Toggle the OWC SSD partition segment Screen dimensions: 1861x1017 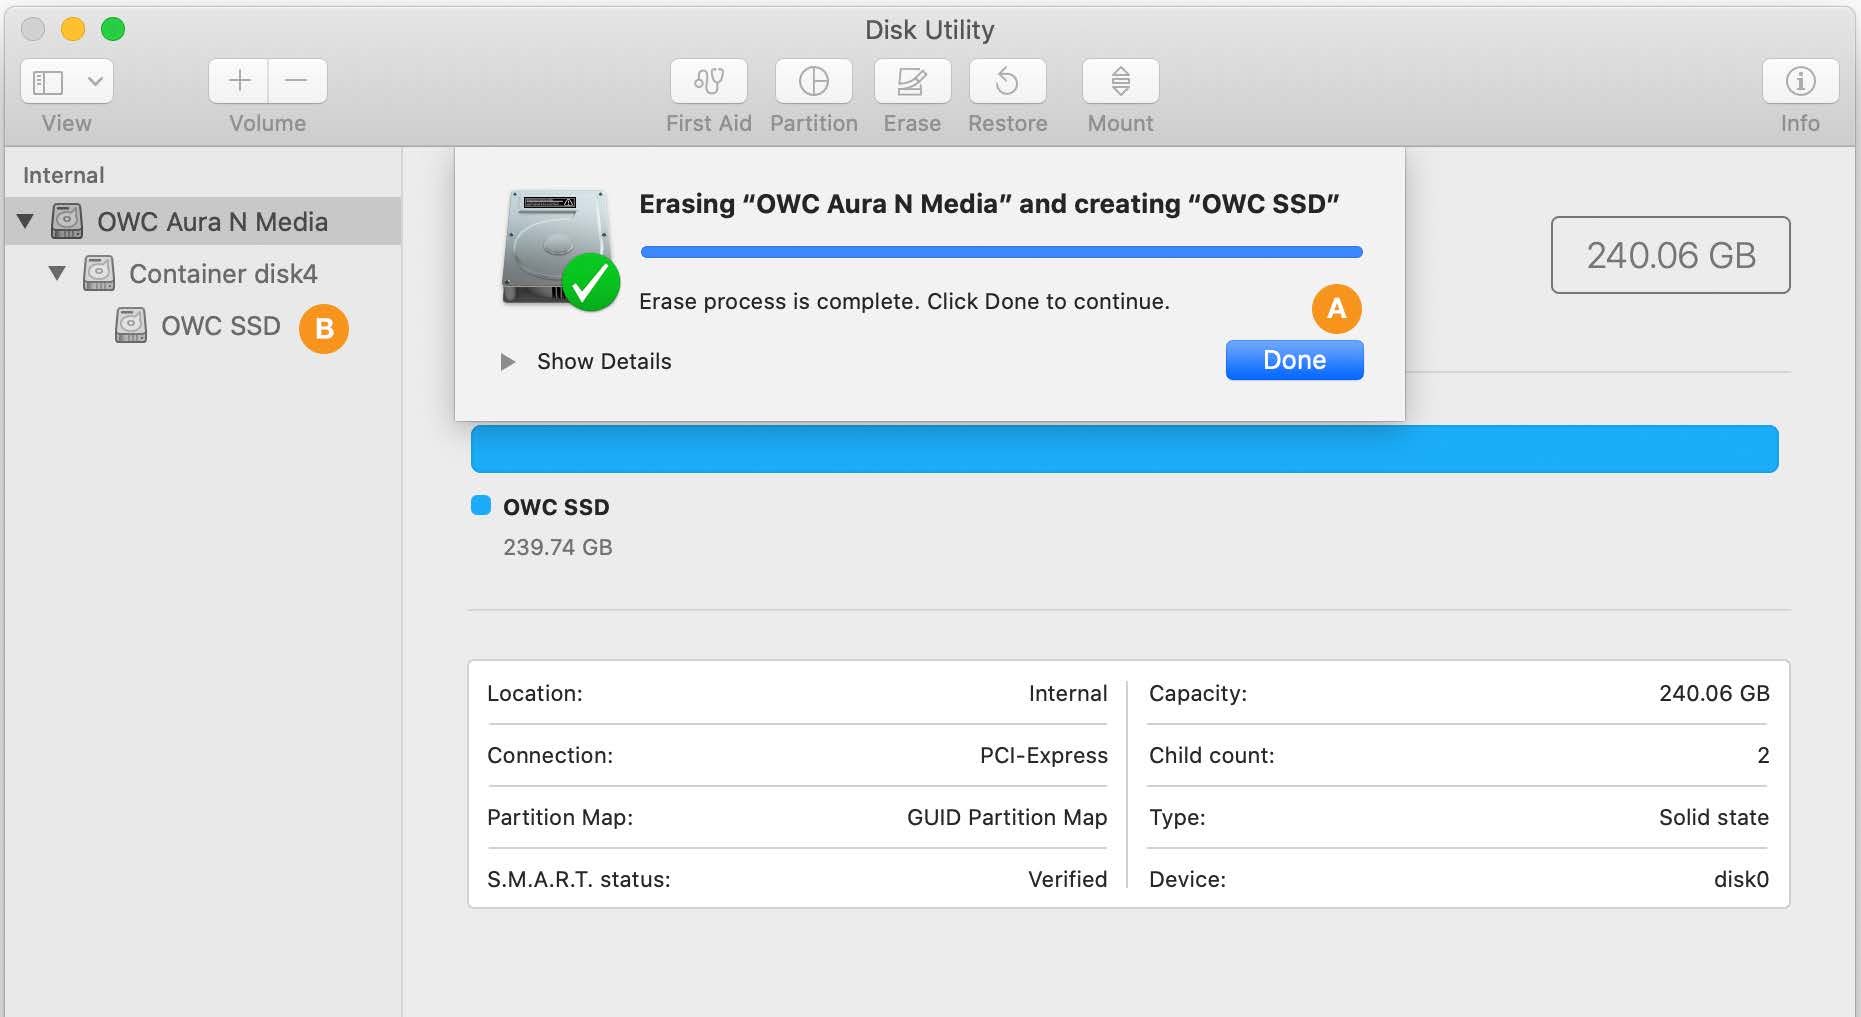[1124, 448]
